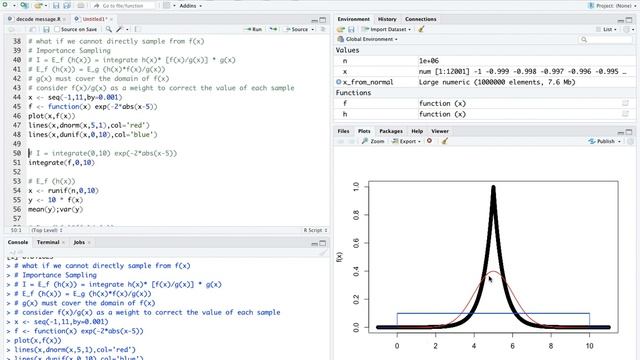Close the decode message.R tab
The width and height of the screenshot is (640, 360).
coord(64,19)
